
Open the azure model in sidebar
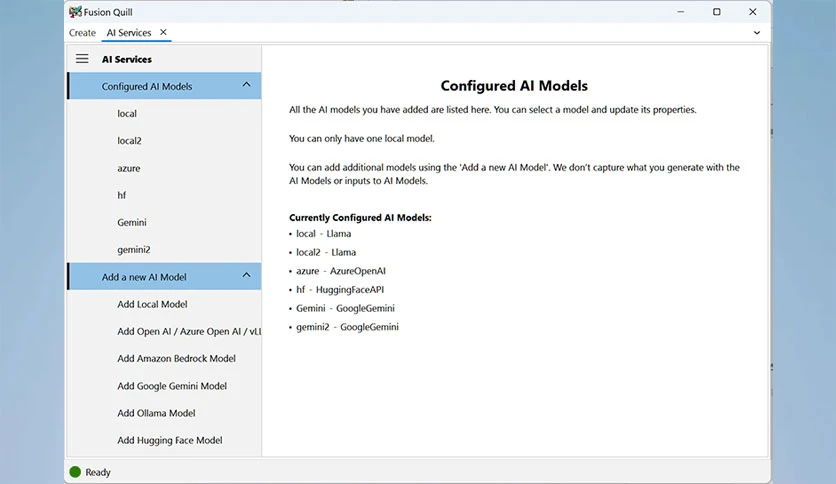164,168
